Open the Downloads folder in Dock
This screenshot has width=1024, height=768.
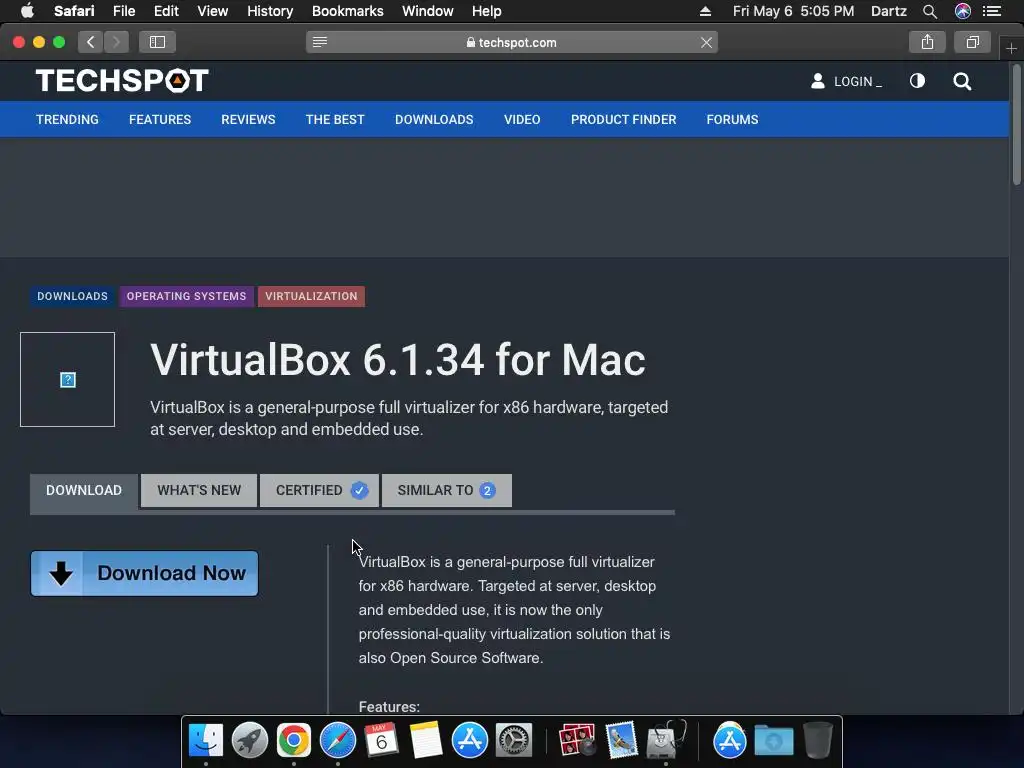(x=774, y=741)
